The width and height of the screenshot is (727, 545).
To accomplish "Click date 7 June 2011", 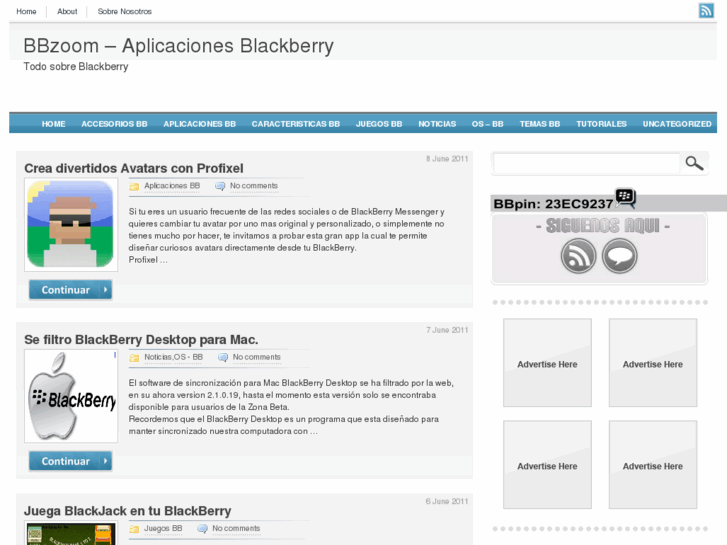I will (x=447, y=330).
